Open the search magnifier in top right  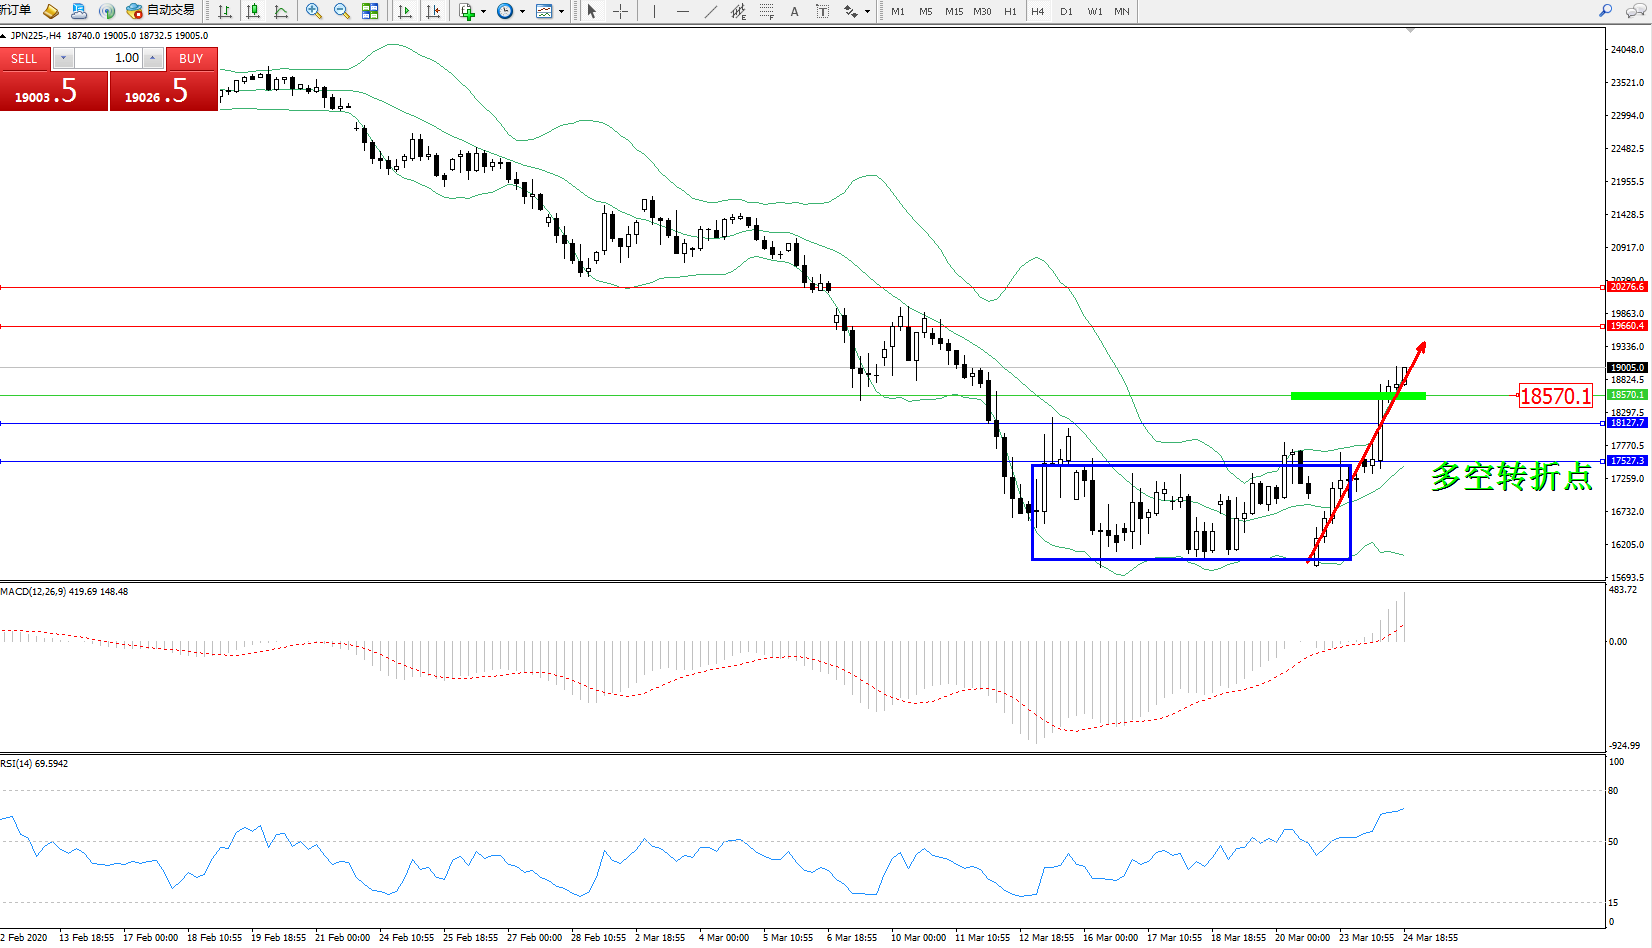click(1605, 11)
